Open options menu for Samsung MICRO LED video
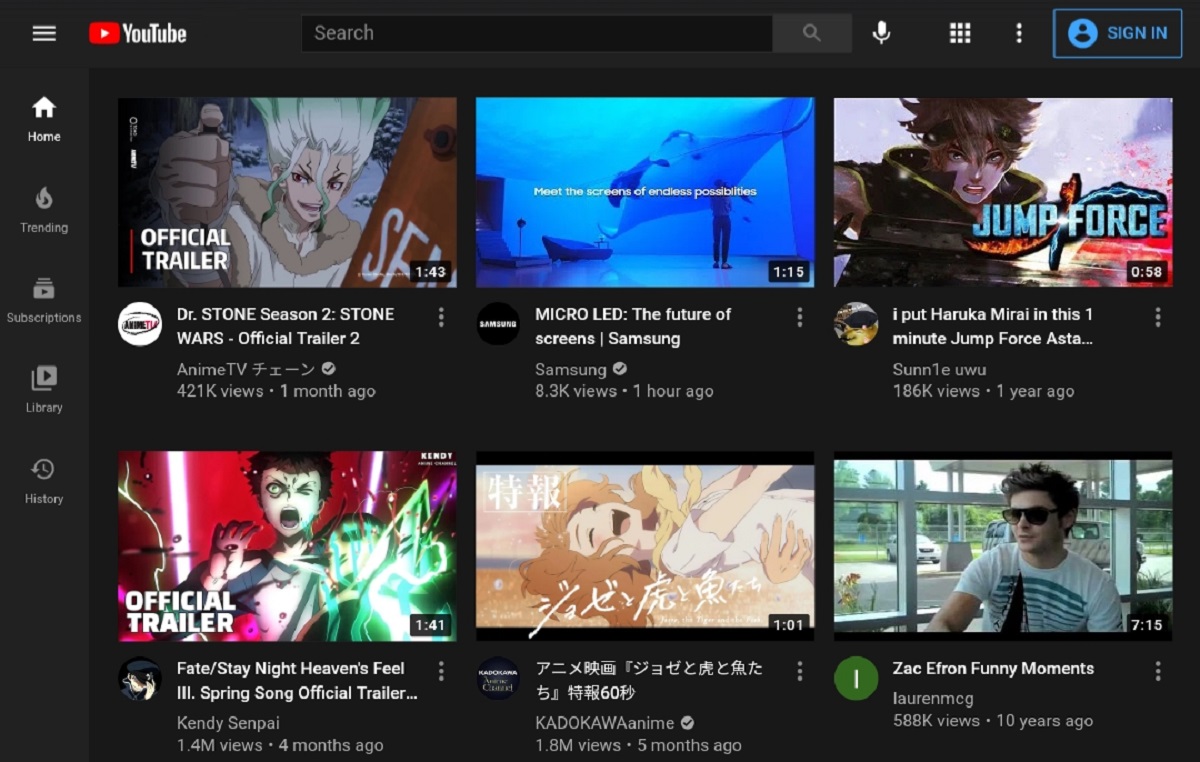This screenshot has height=762, width=1200. tap(799, 317)
